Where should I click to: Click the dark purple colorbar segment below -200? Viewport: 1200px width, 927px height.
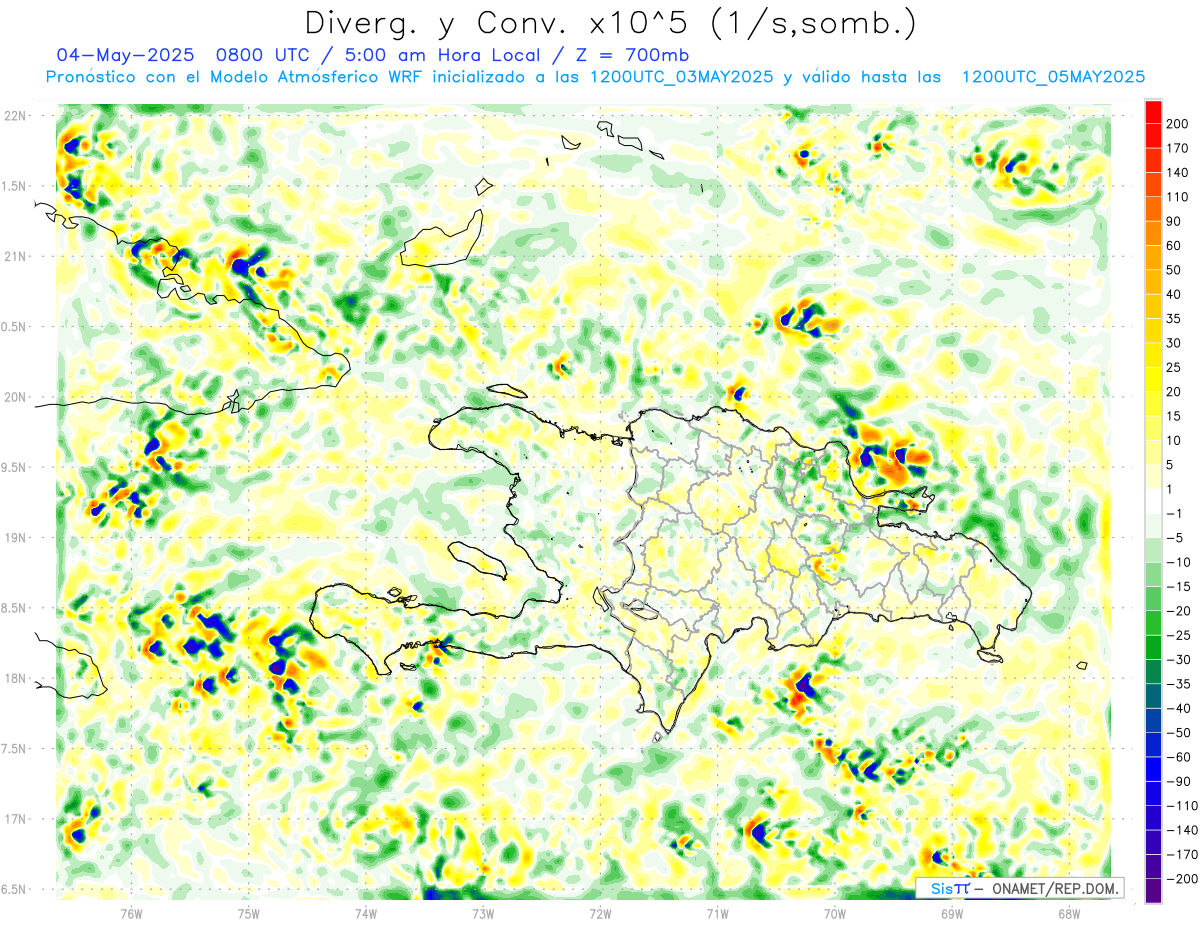click(x=1153, y=891)
